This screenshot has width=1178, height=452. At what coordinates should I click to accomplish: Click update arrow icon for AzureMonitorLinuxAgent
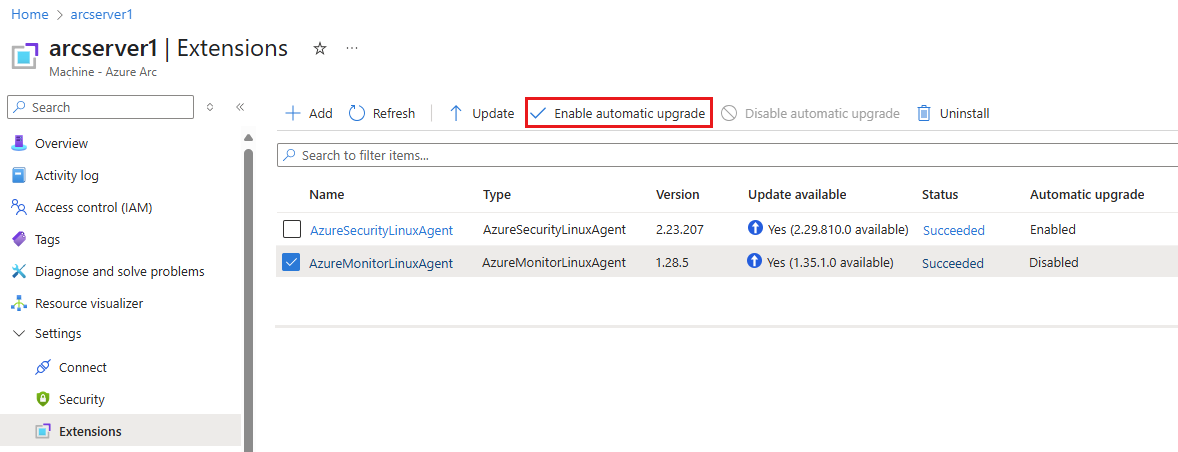pos(756,261)
